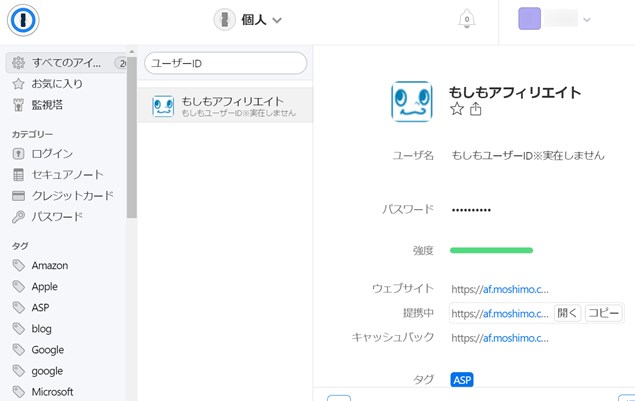Expand the account menu chevron

(x=586, y=20)
